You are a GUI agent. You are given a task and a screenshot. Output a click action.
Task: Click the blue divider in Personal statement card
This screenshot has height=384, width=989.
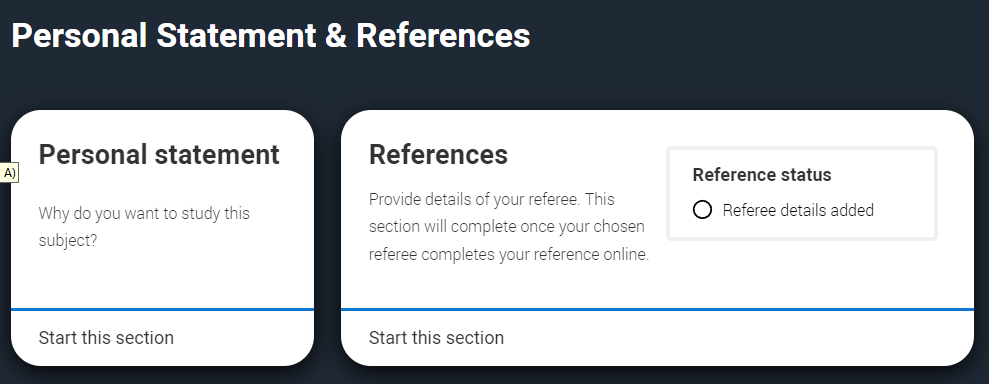tap(162, 310)
